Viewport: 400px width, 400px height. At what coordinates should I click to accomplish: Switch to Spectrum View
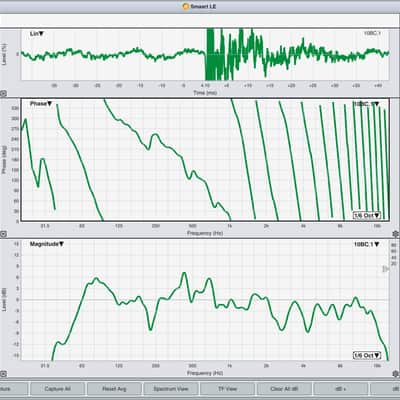171,389
